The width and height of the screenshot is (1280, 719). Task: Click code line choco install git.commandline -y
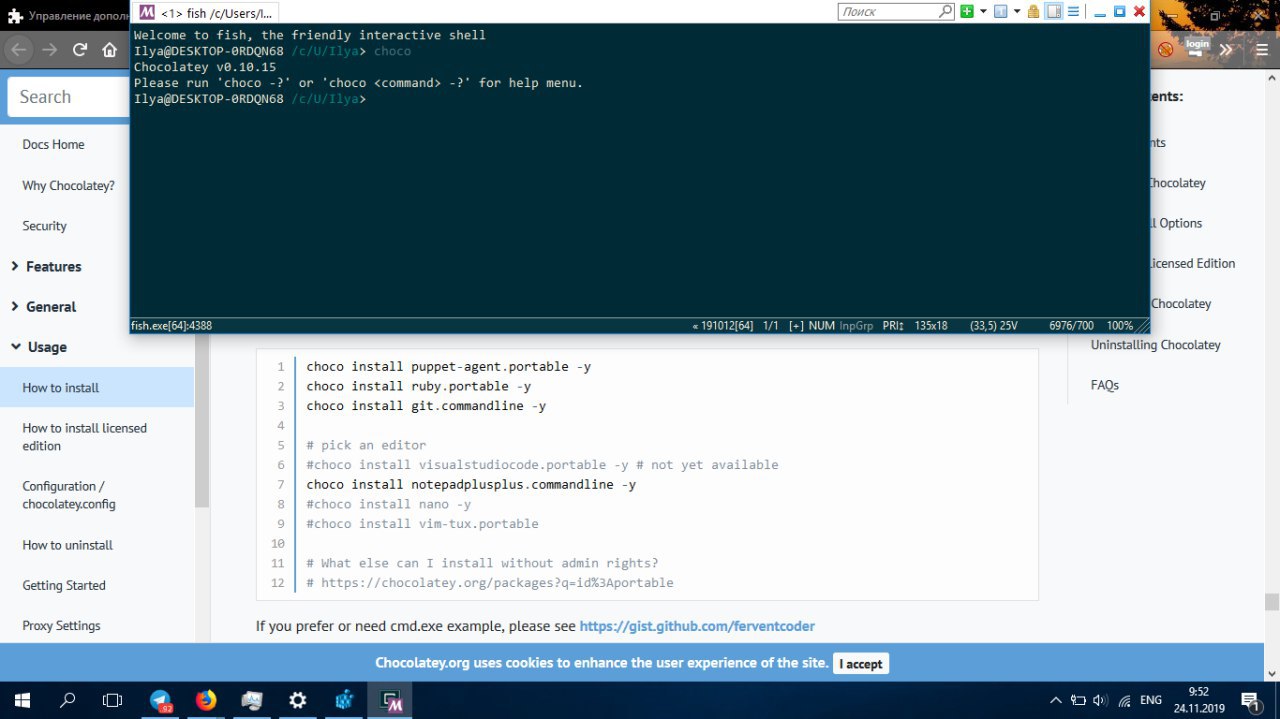(426, 406)
